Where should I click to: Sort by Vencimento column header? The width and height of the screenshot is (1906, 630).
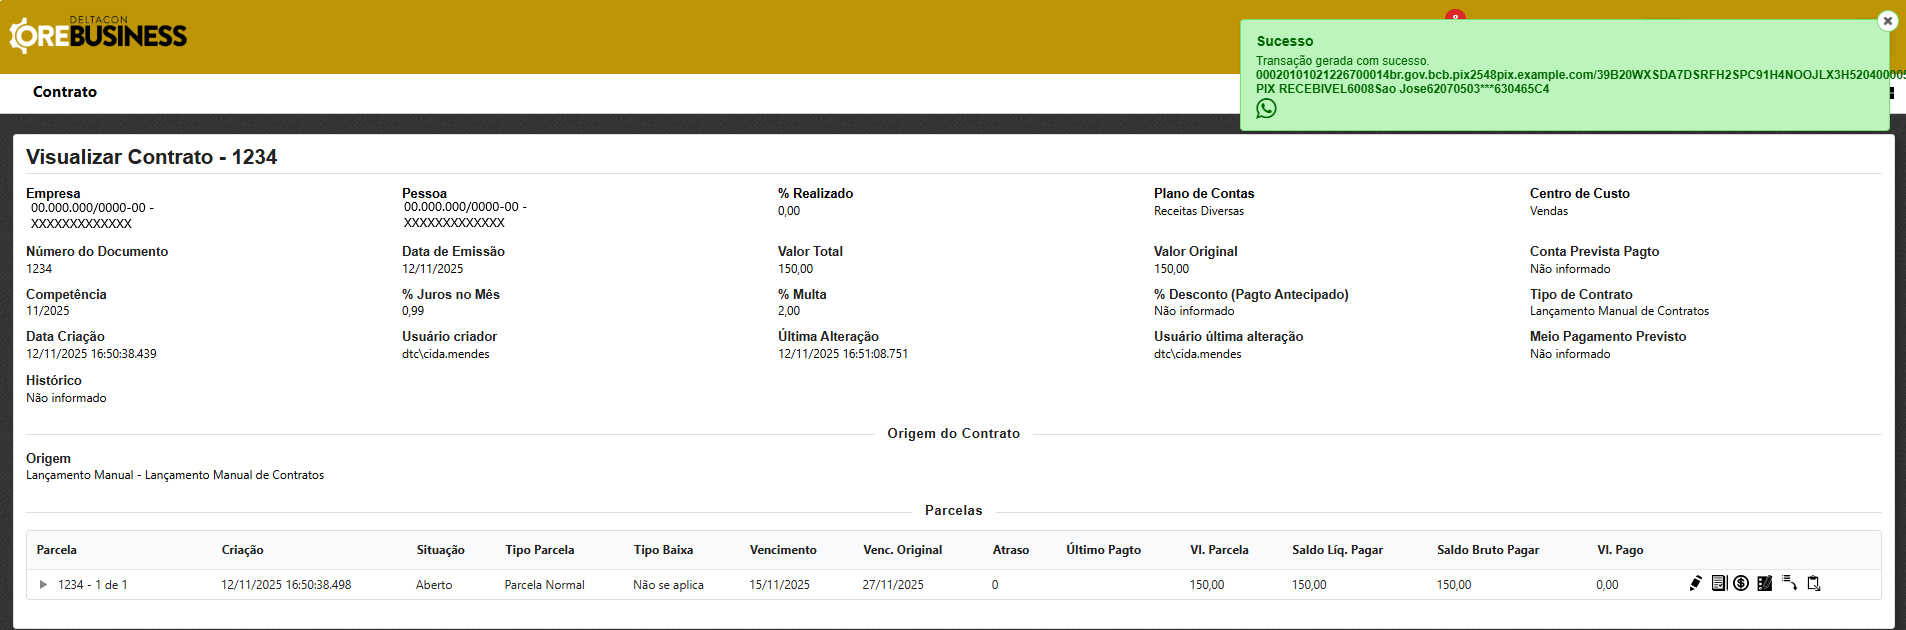(783, 550)
